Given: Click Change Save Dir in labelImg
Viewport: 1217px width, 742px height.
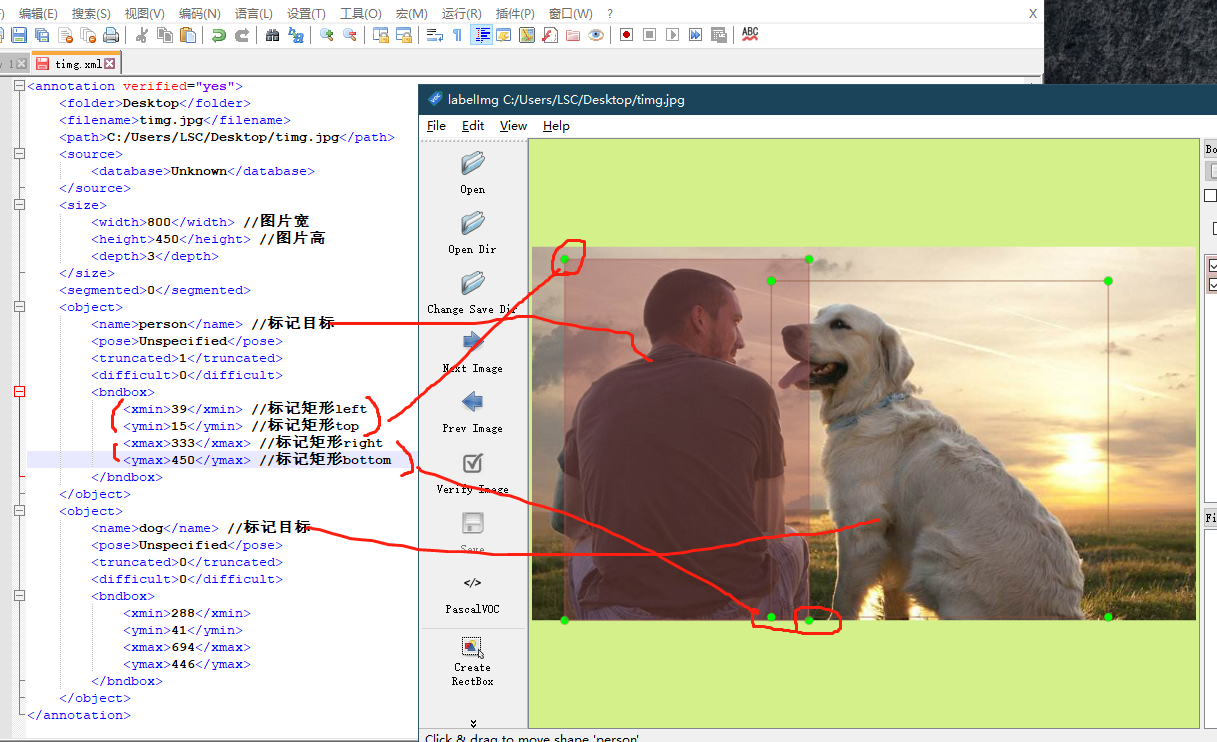Looking at the screenshot, I should tap(473, 292).
